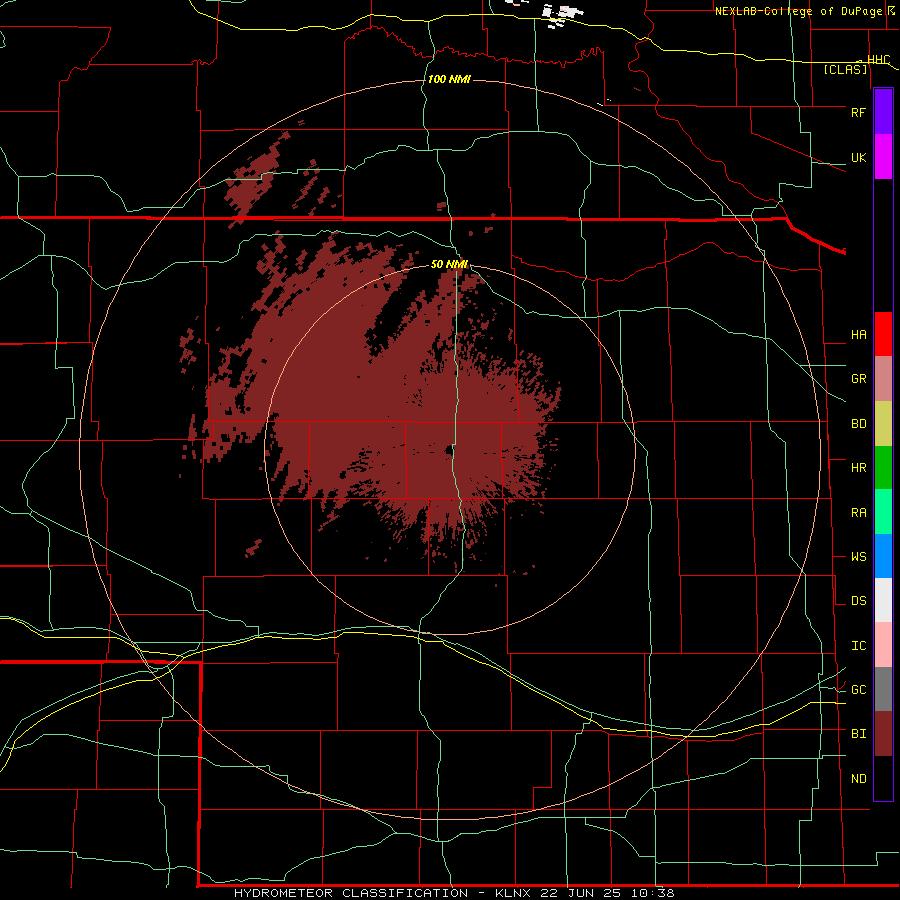This screenshot has height=900, width=900.
Task: Click the 50 NMI range ring label
Action: point(449,264)
